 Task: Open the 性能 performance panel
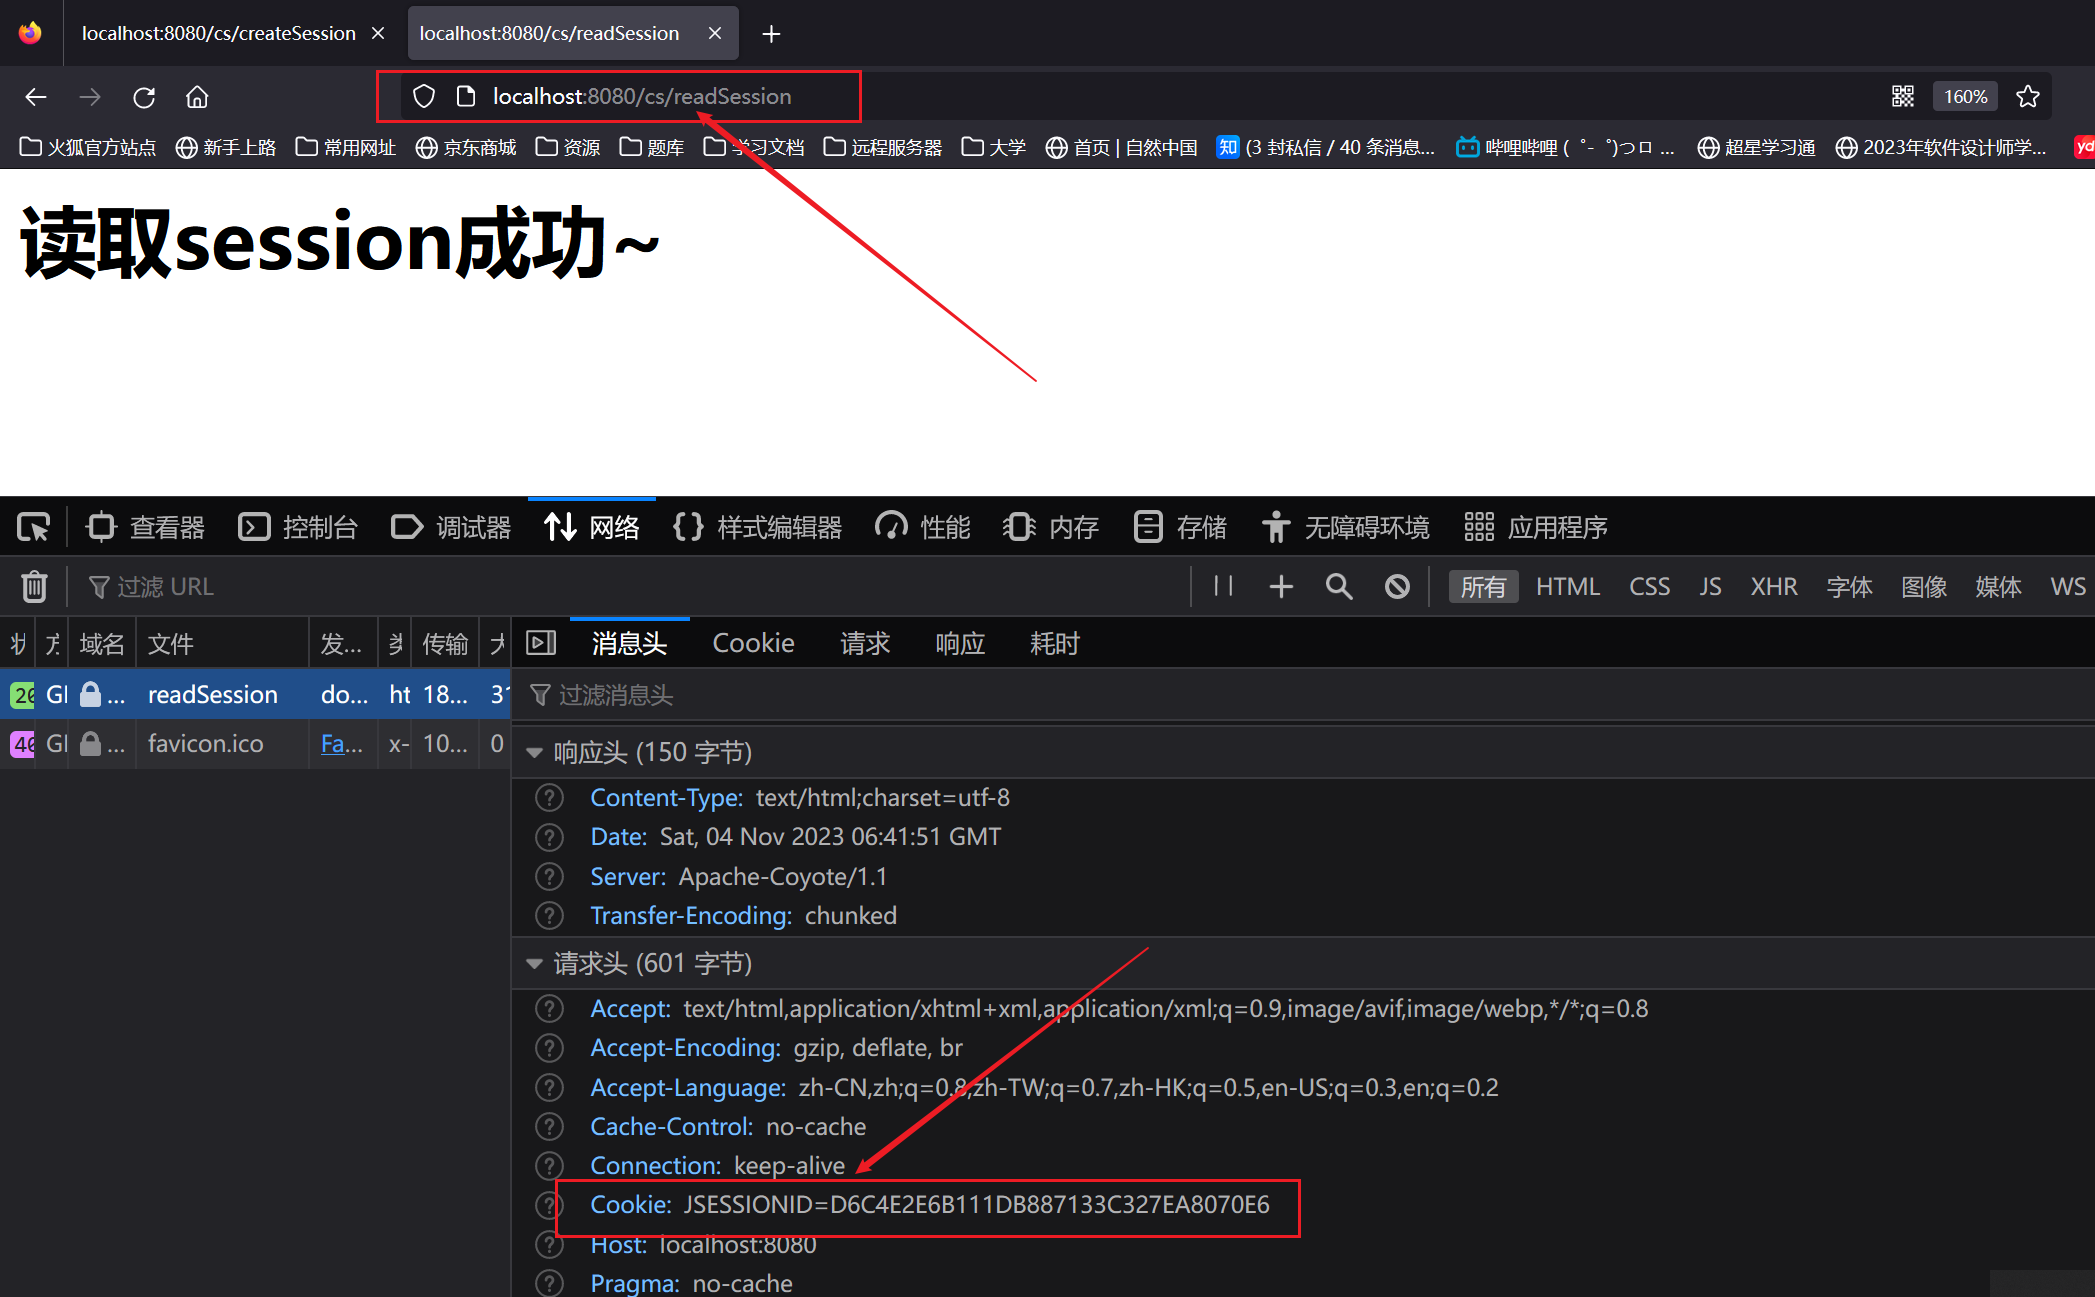tap(922, 527)
